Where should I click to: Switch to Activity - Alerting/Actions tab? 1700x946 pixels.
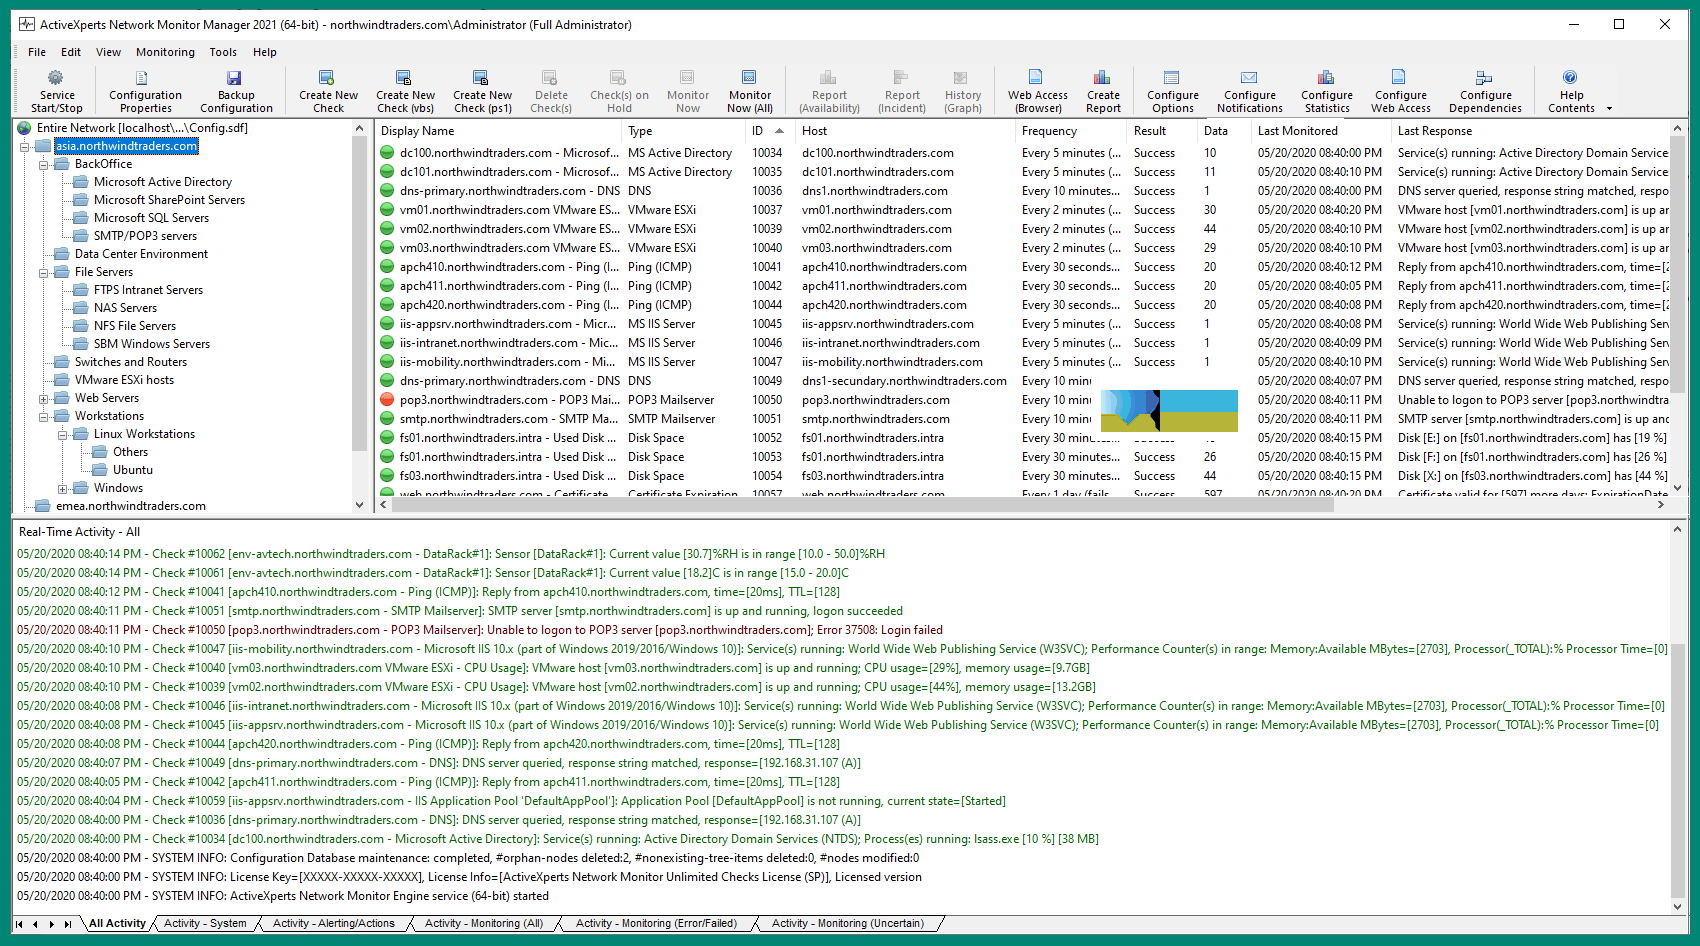(x=334, y=923)
